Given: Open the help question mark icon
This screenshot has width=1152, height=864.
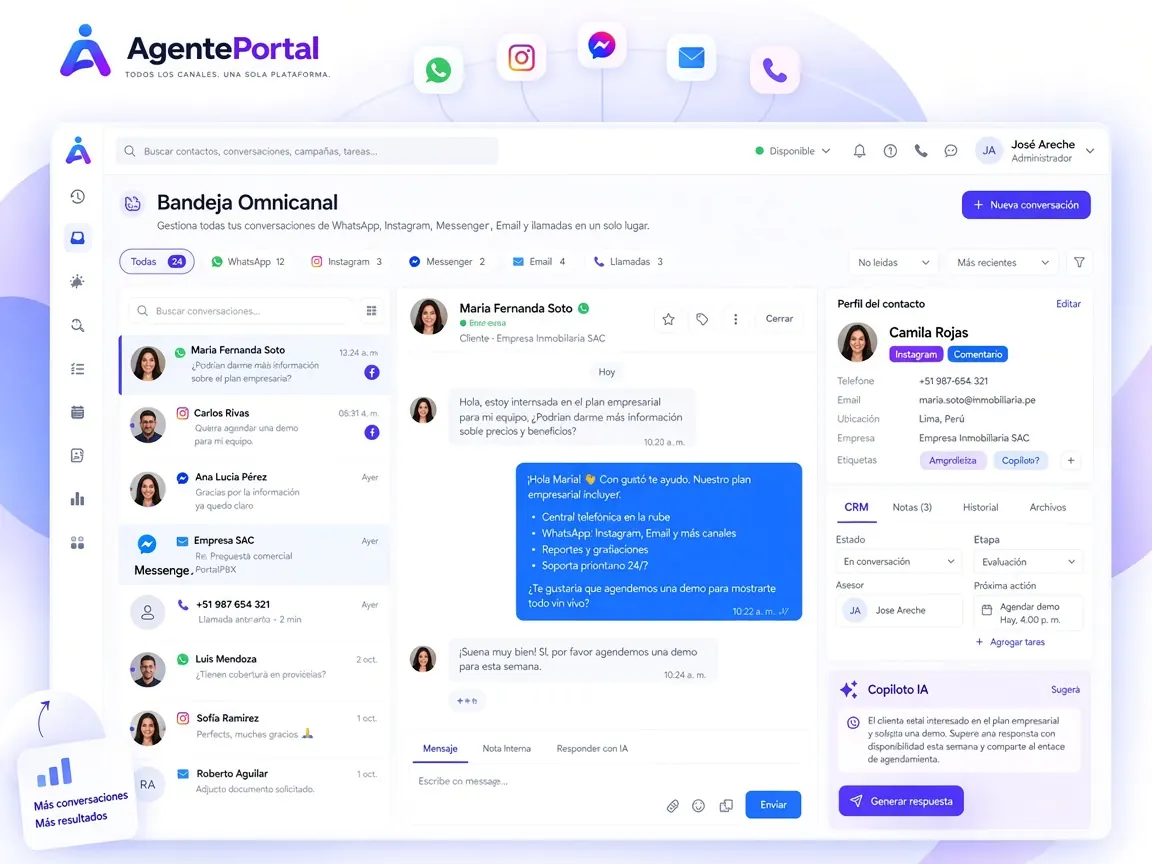Looking at the screenshot, I should [890, 151].
